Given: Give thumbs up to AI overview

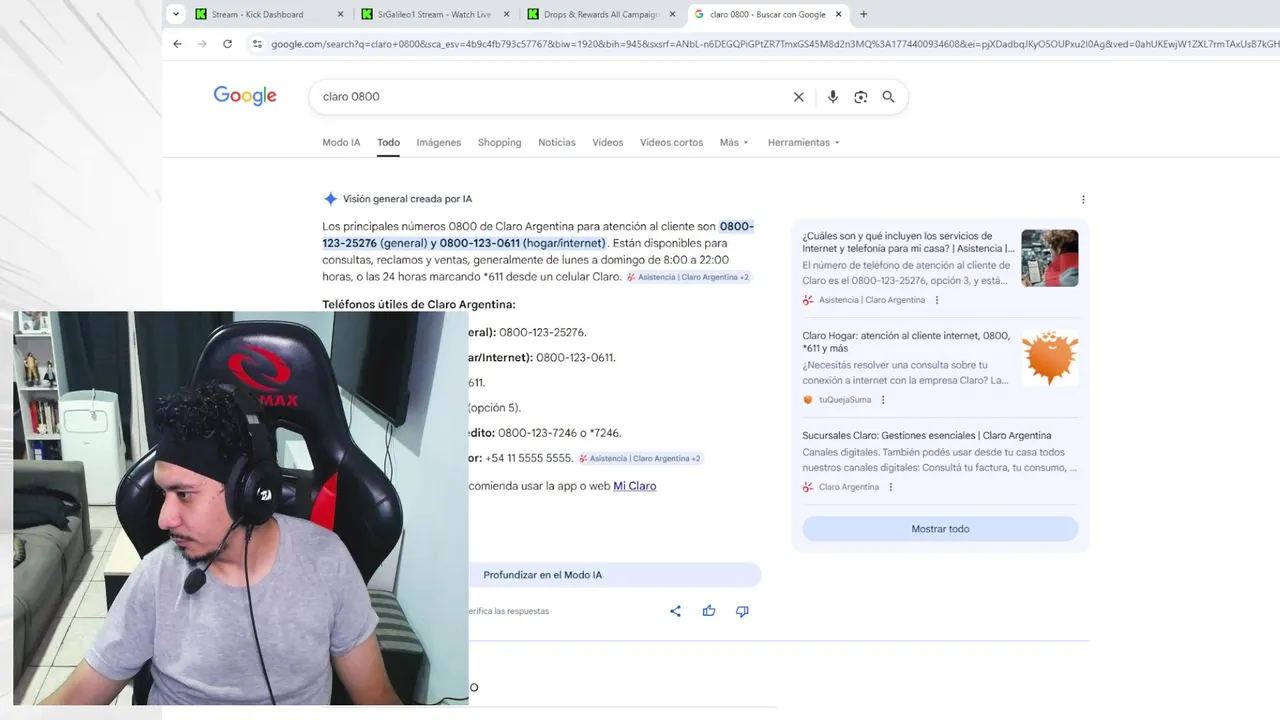Looking at the screenshot, I should (709, 611).
